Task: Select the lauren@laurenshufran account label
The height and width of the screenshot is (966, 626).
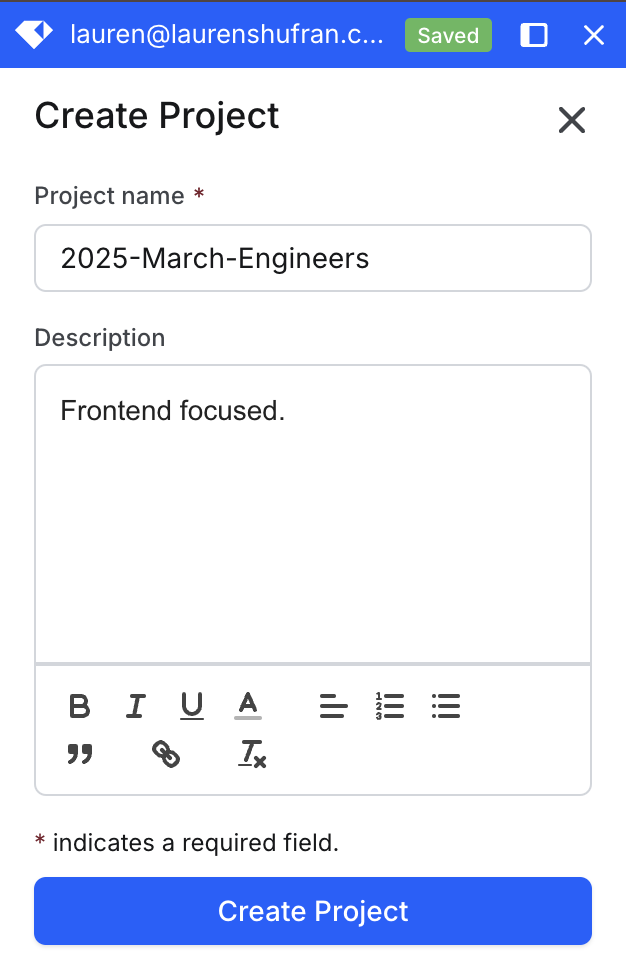Action: coord(227,34)
